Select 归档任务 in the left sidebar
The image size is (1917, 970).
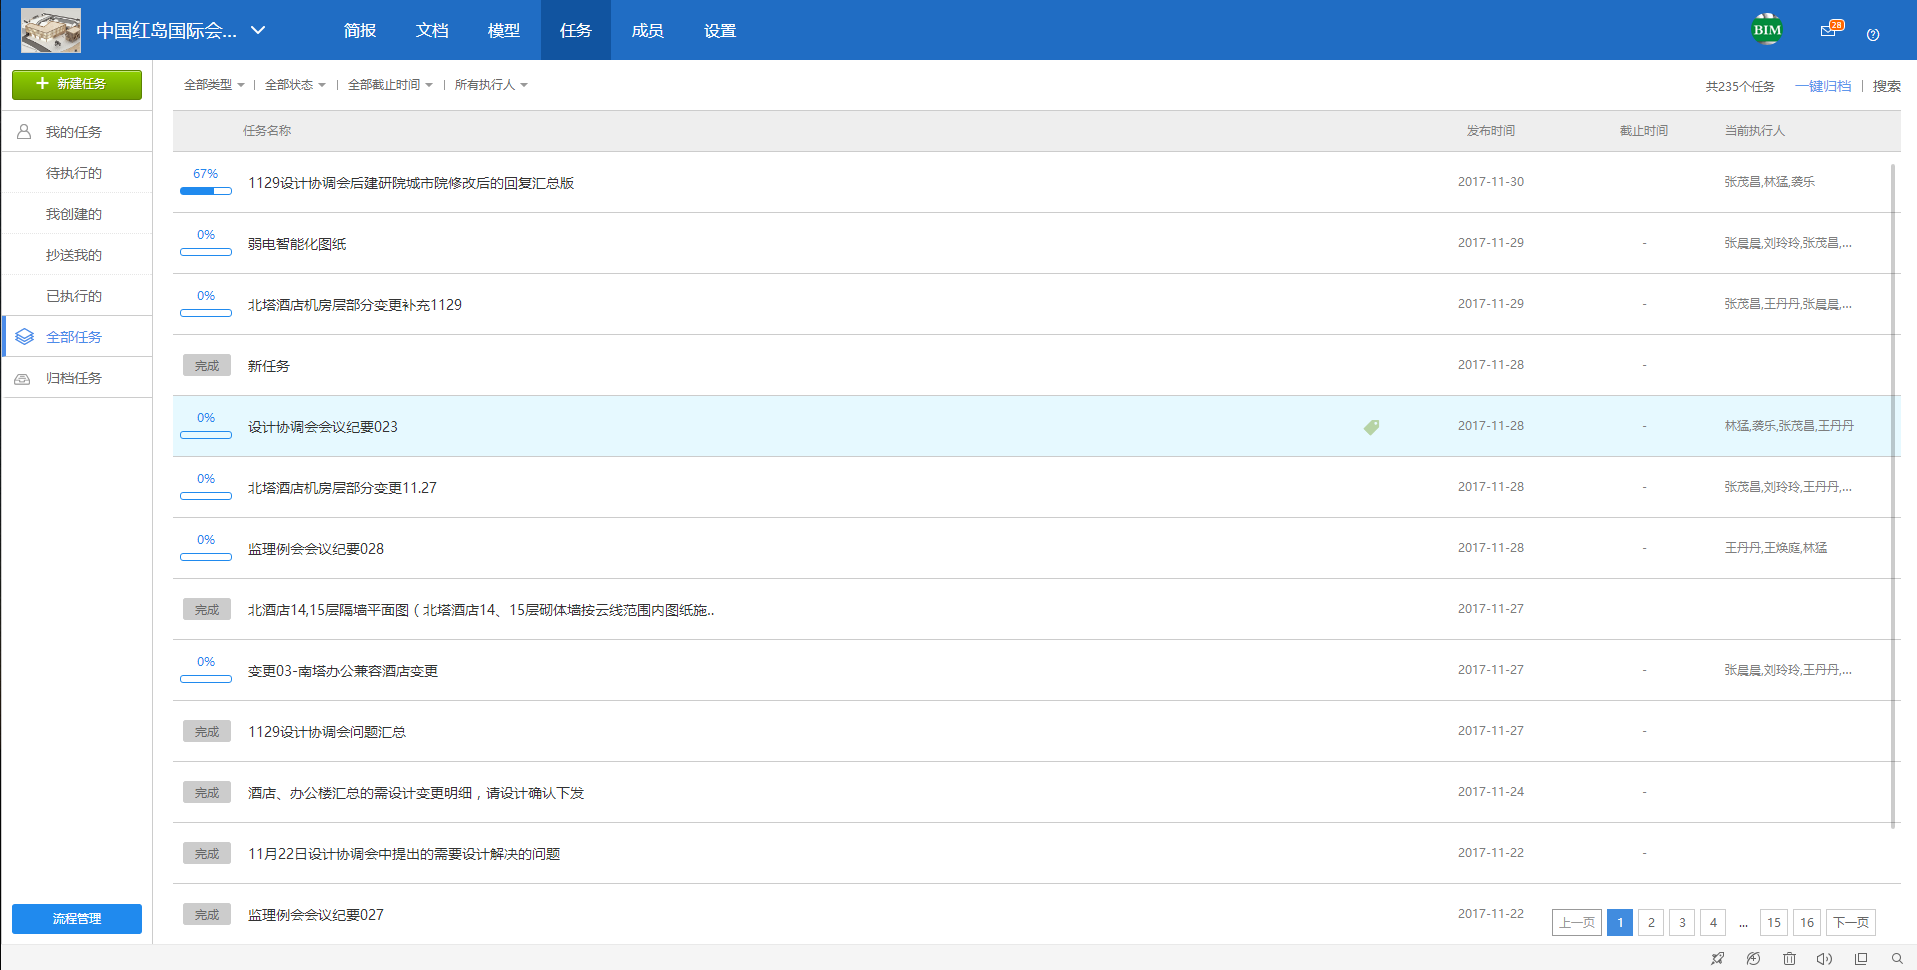click(x=74, y=378)
